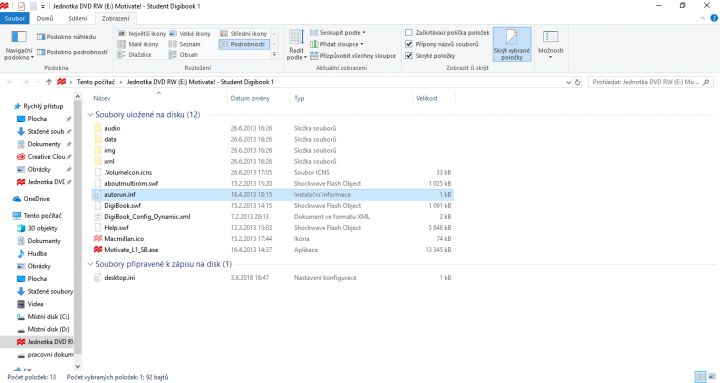
Task: Click the help question mark icon
Action: pyautogui.click(x=714, y=18)
